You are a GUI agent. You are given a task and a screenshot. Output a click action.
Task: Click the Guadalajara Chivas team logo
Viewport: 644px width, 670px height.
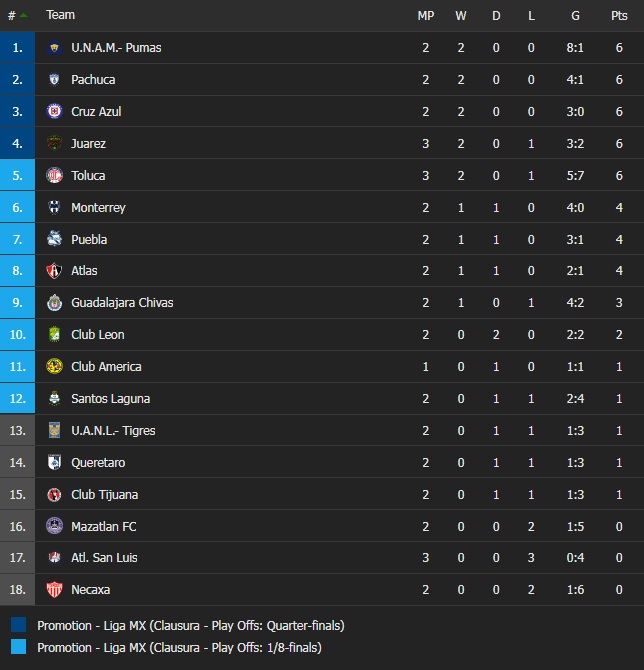tap(55, 303)
